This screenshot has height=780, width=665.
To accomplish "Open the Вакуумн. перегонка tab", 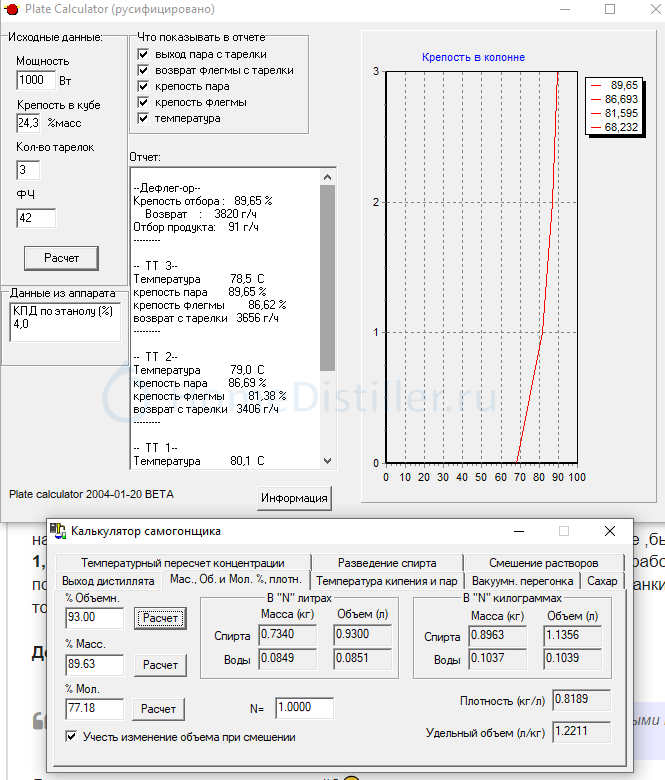I will click(523, 581).
